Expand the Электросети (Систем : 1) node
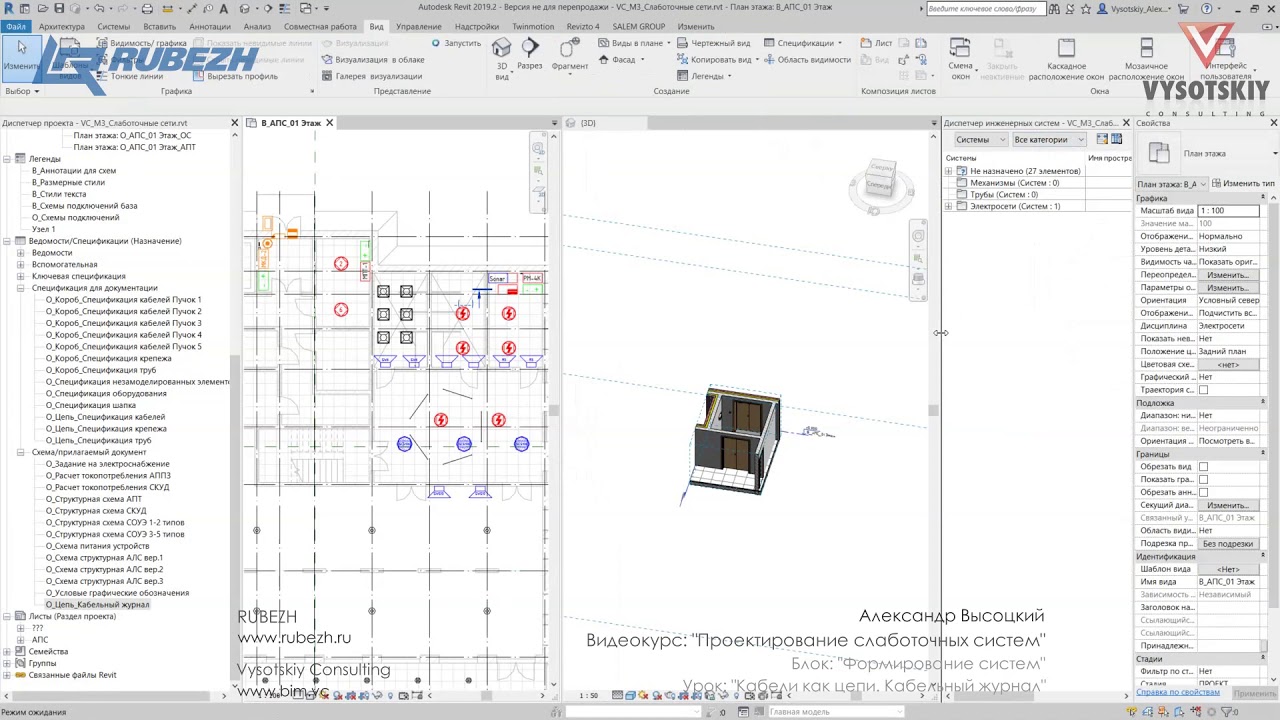Image resolution: width=1280 pixels, height=720 pixels. [949, 206]
